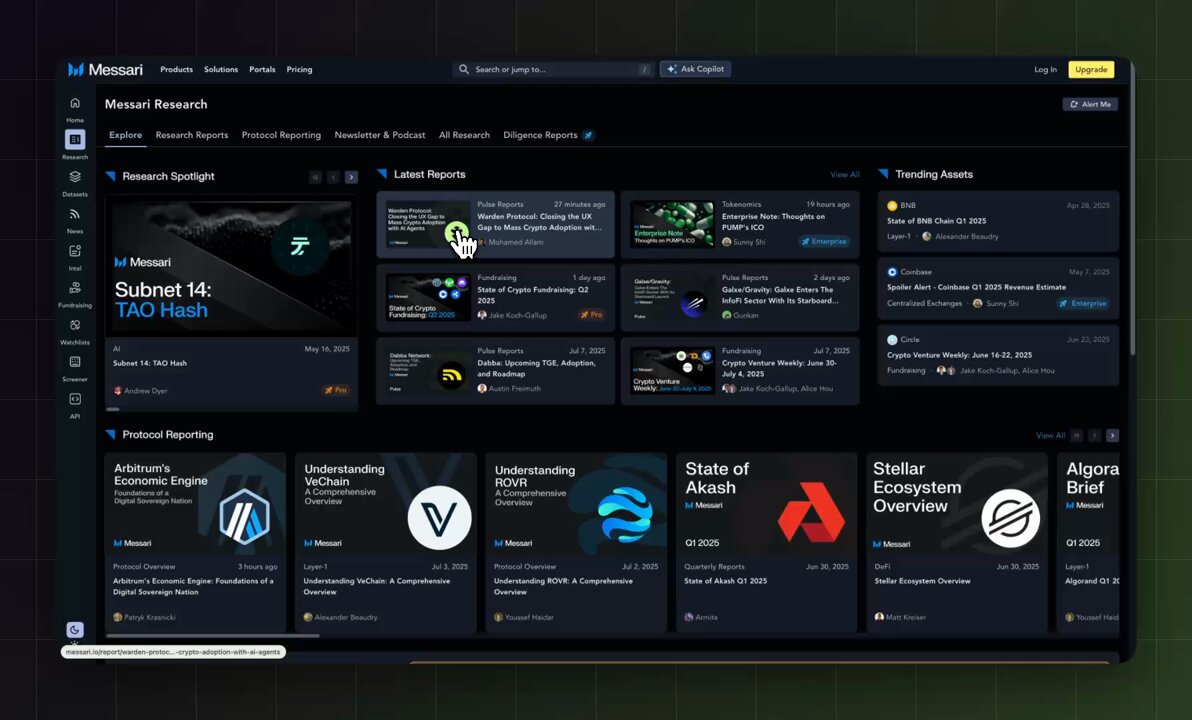Click the Log In link

[1045, 70]
